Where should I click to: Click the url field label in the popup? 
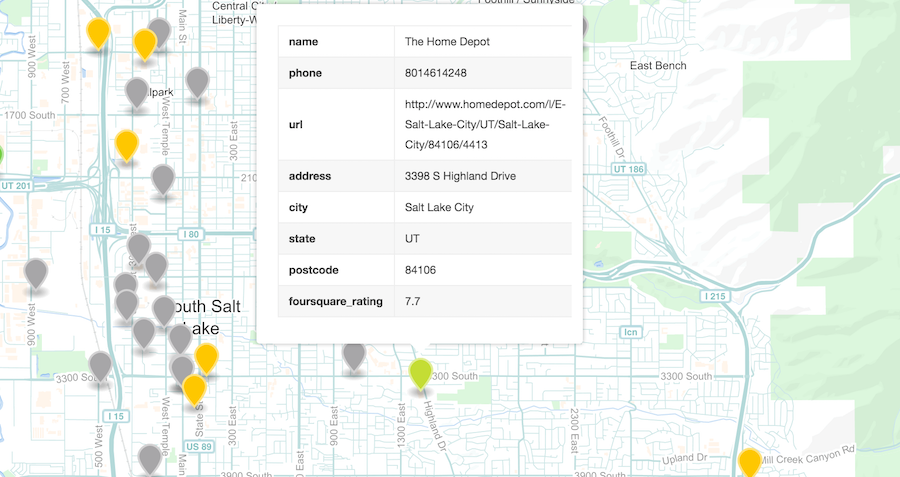click(x=296, y=125)
